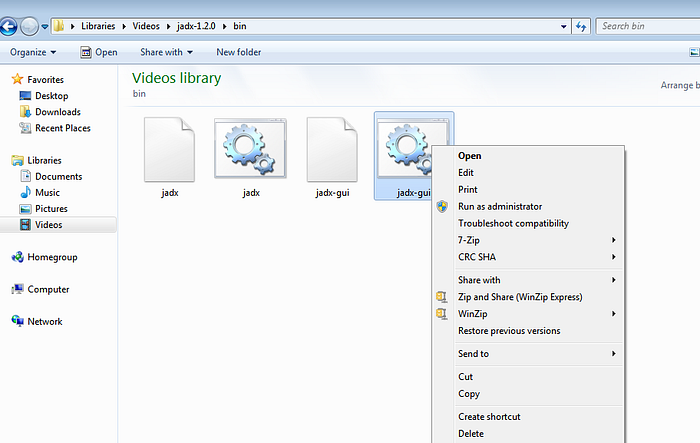This screenshot has width=700, height=443.
Task: Expand the 7-Zip submenu
Action: pos(528,240)
